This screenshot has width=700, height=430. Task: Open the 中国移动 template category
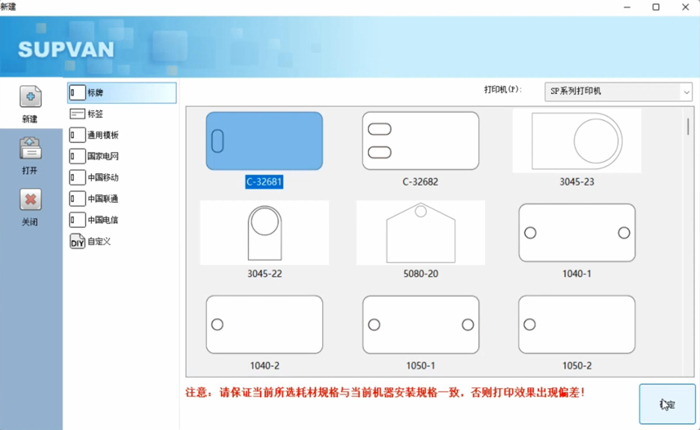coord(102,177)
